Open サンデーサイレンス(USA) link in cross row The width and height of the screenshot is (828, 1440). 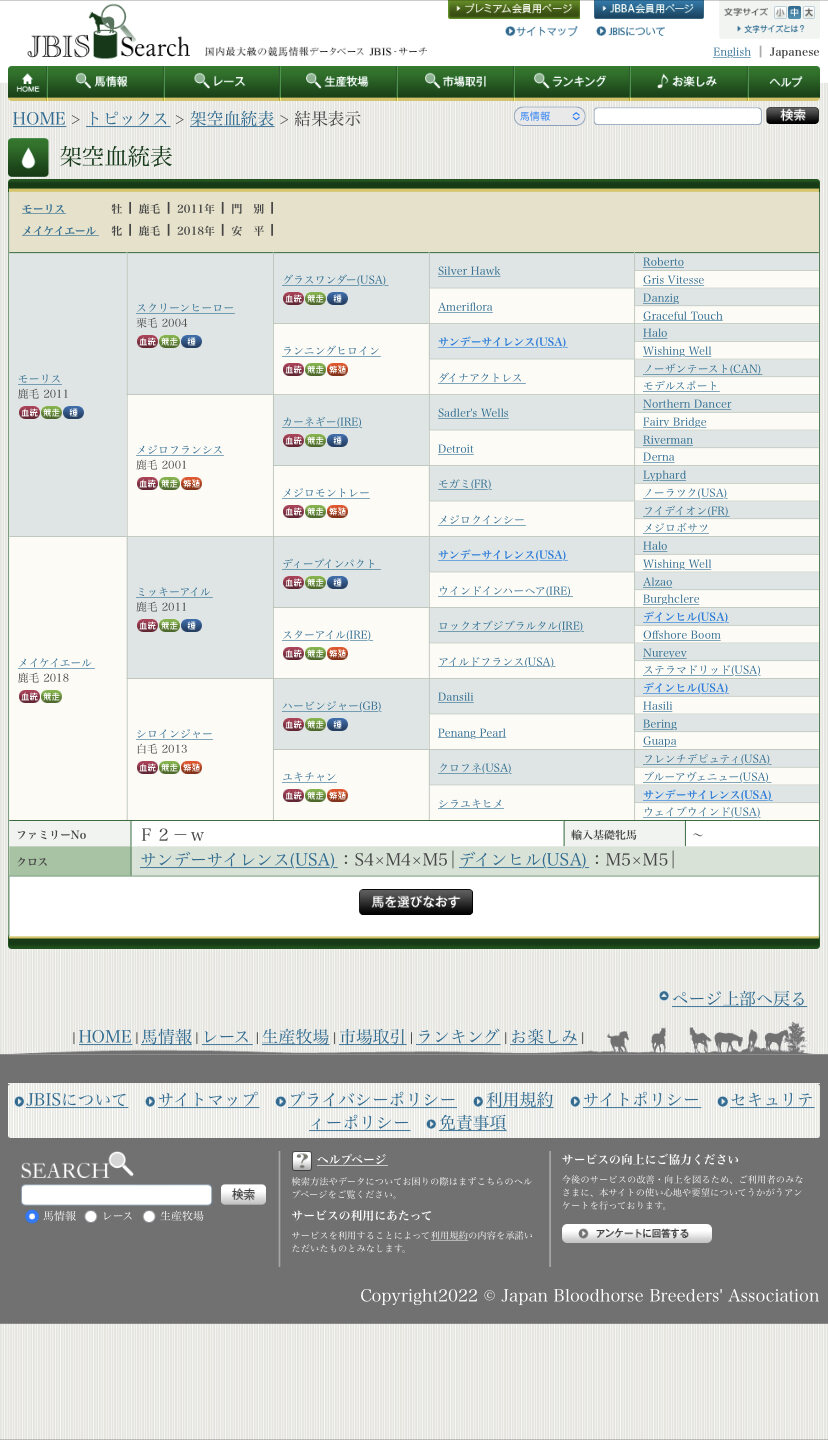(x=238, y=860)
